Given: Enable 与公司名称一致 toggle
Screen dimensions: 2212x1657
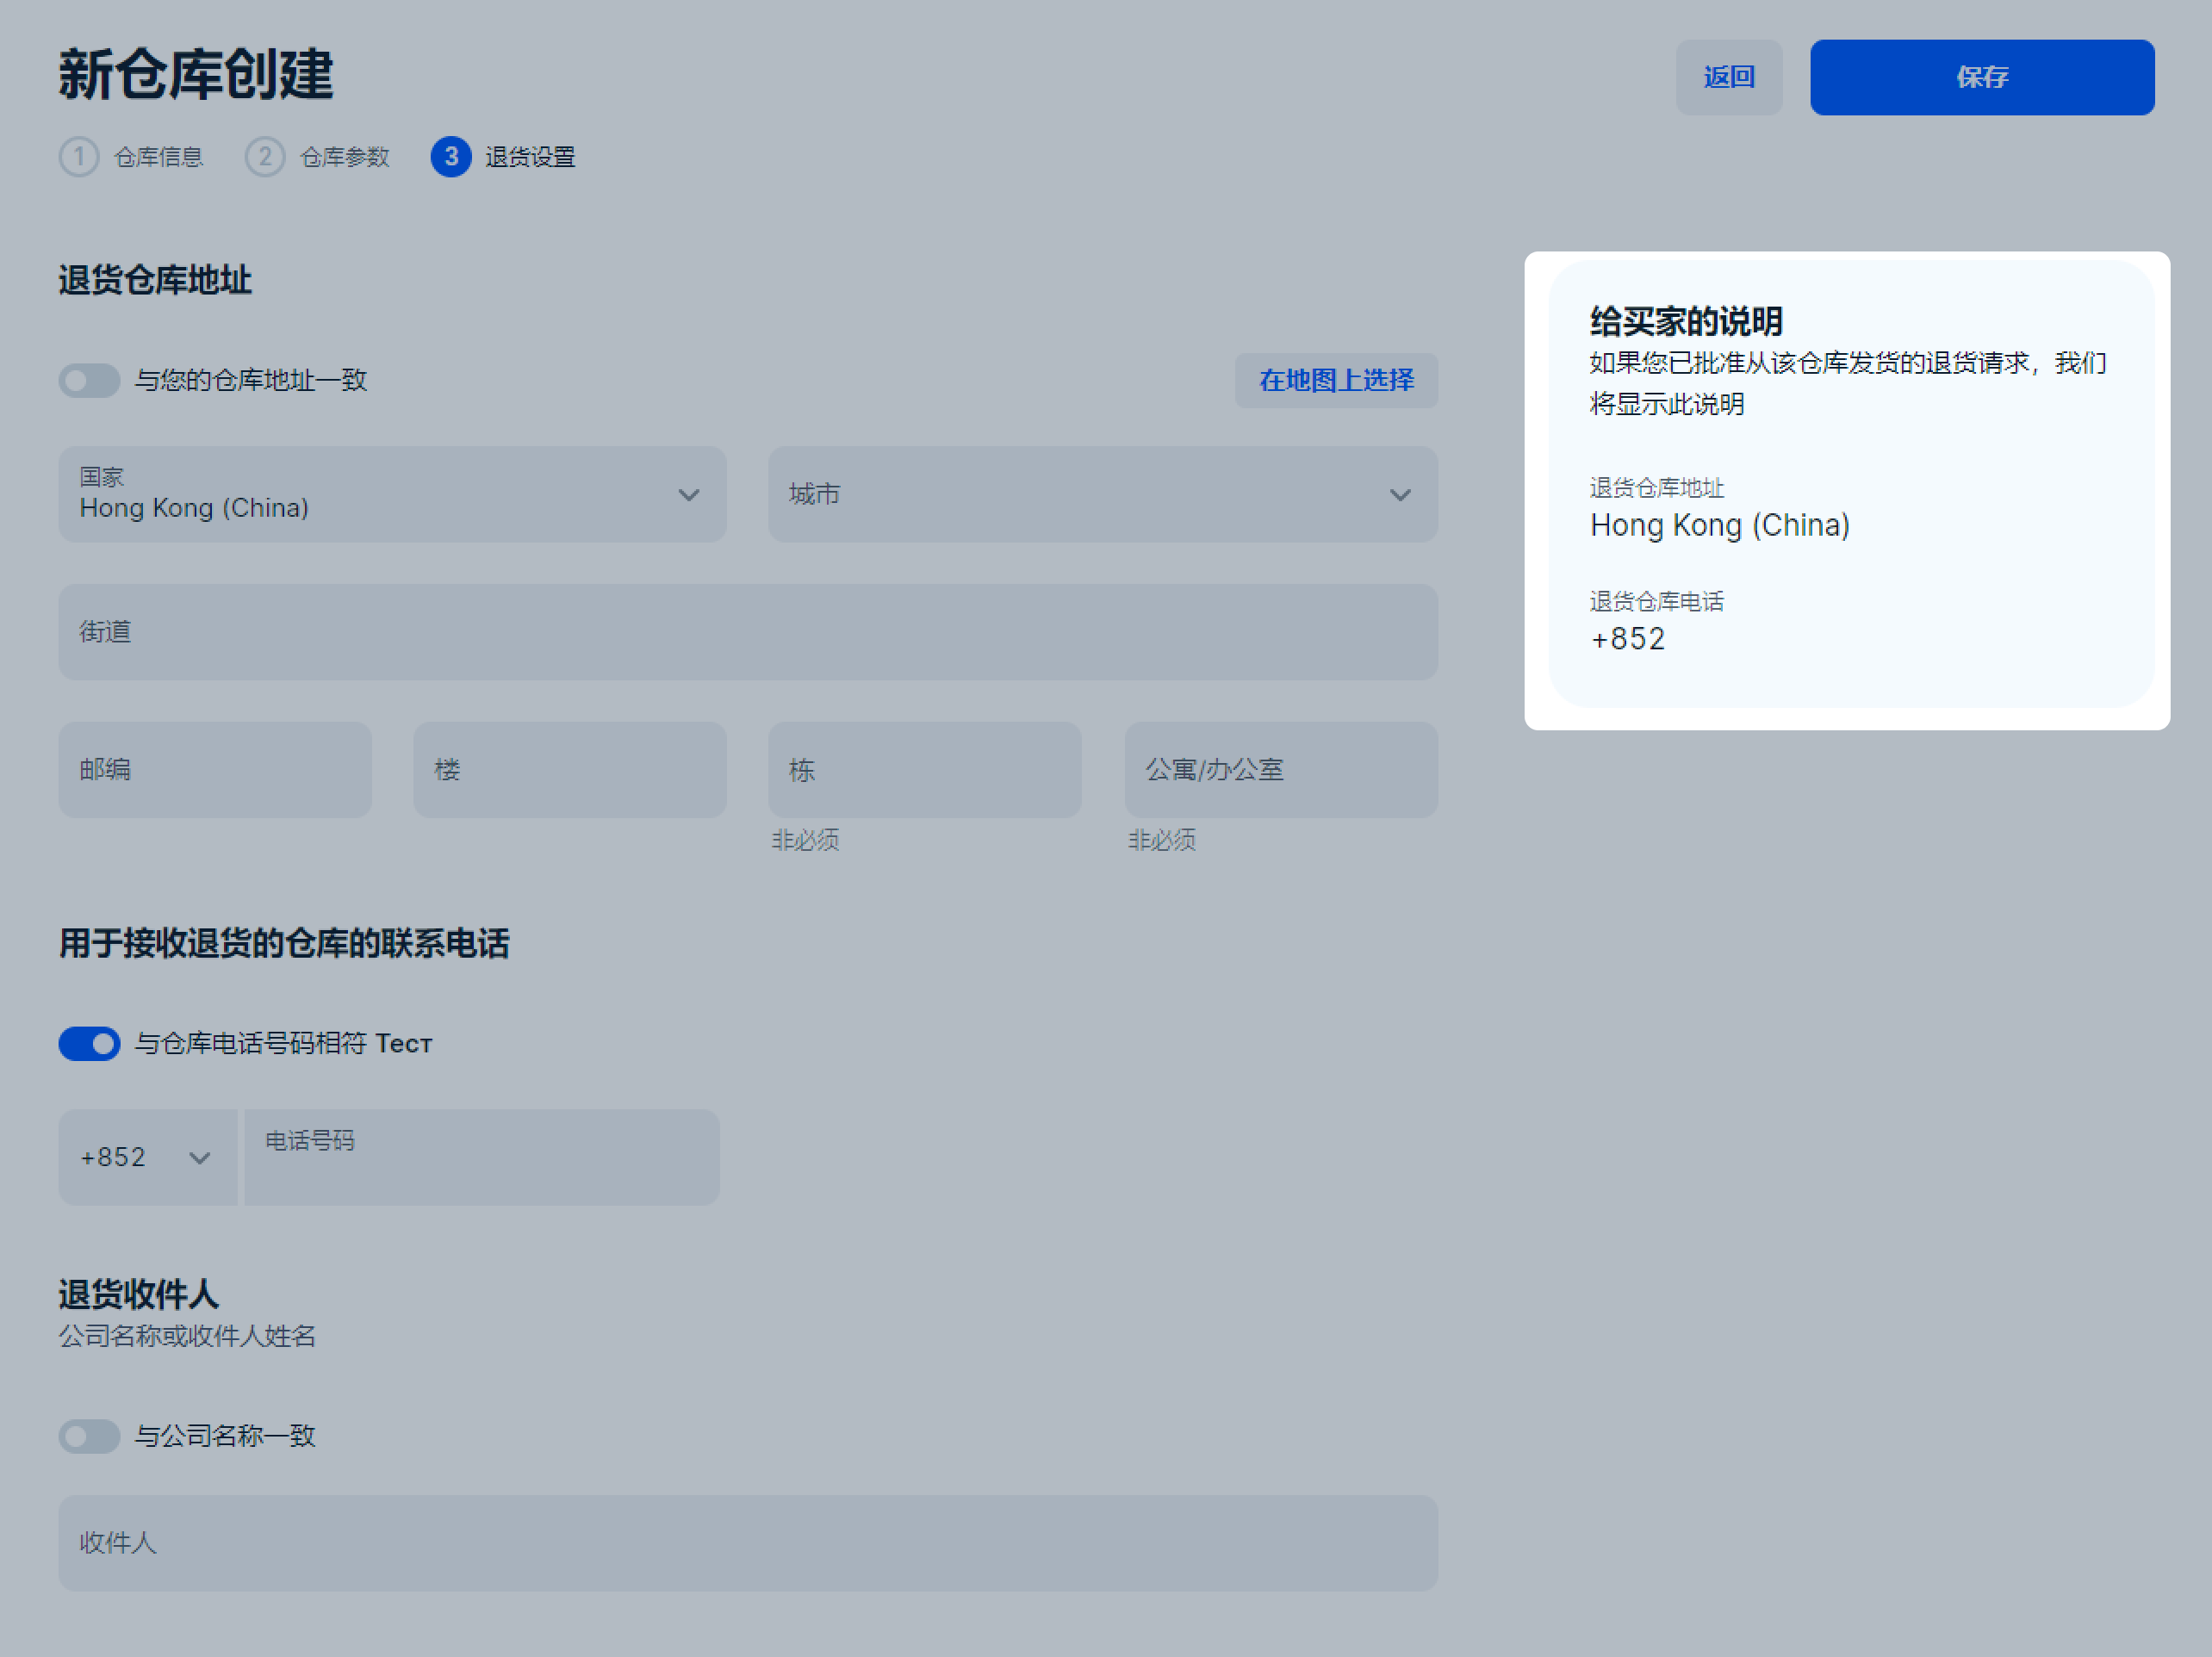Looking at the screenshot, I should tap(89, 1436).
